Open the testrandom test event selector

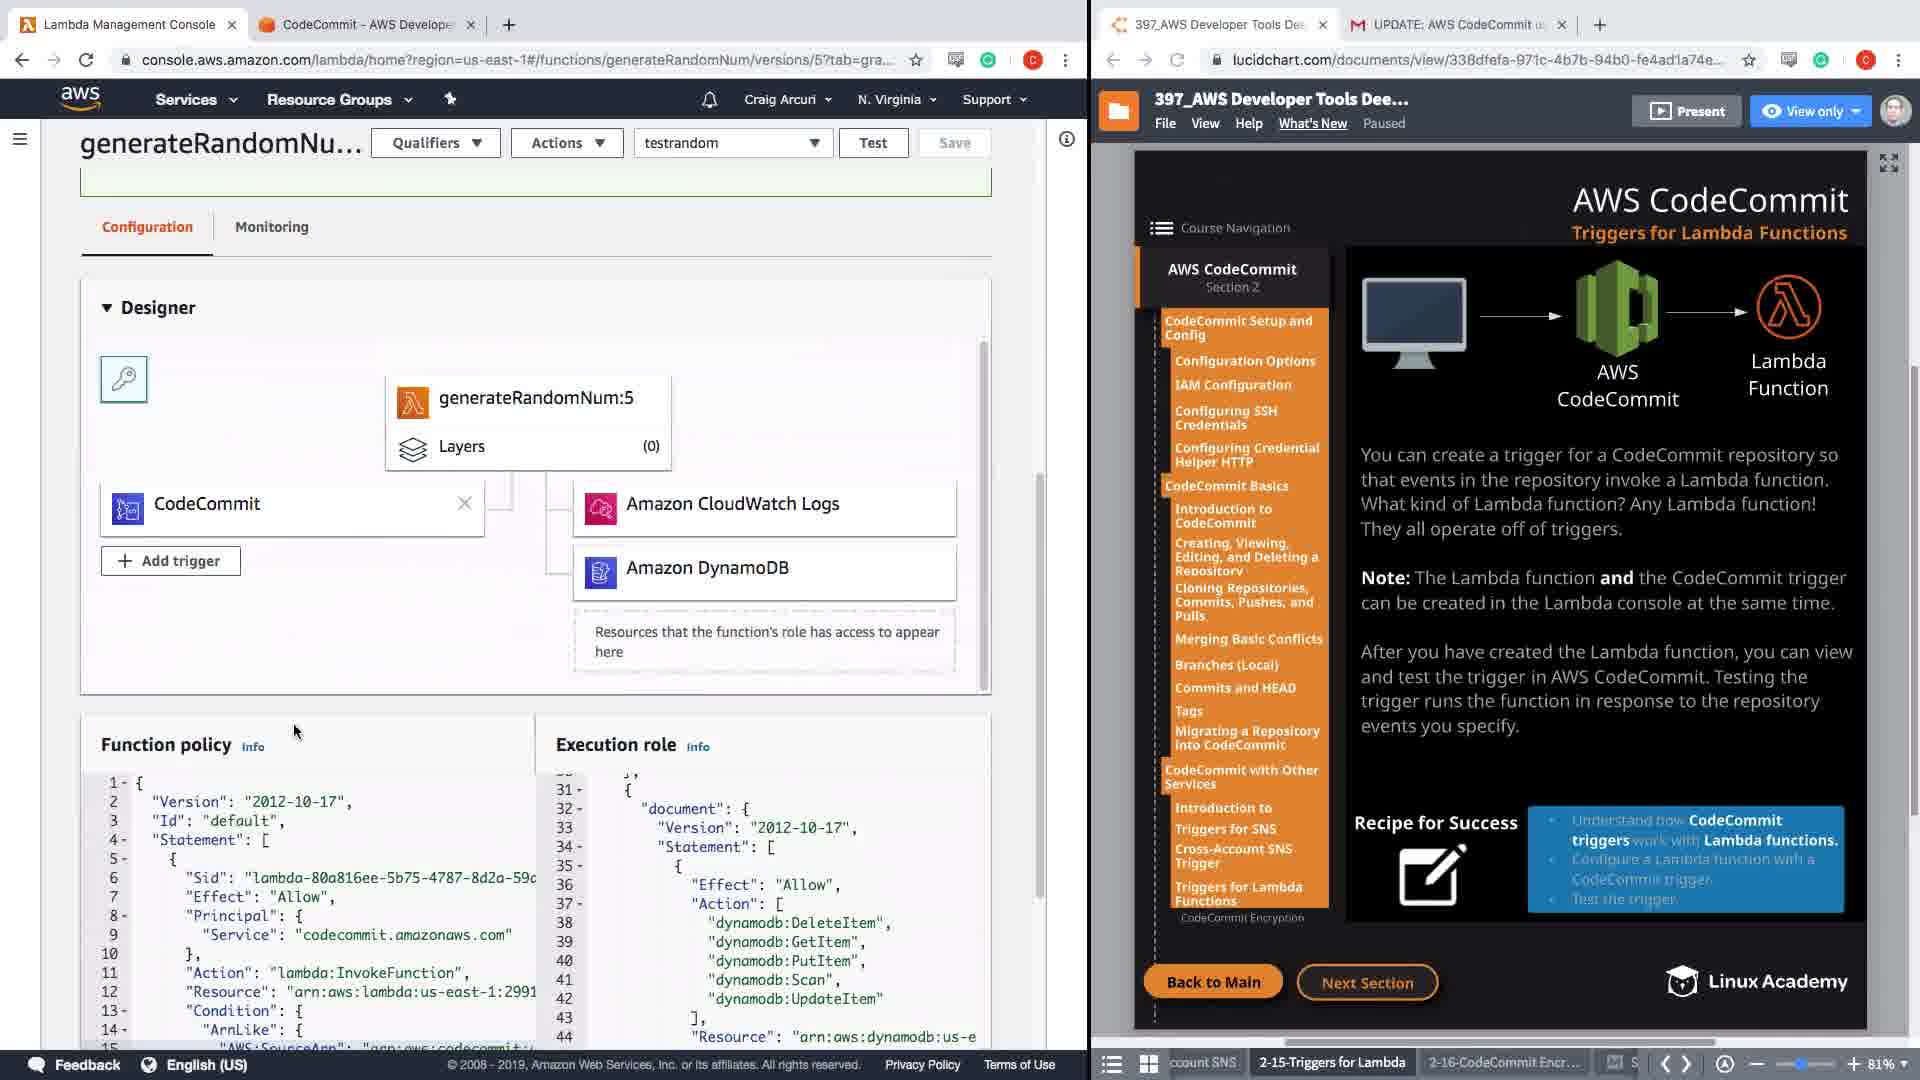tap(732, 143)
